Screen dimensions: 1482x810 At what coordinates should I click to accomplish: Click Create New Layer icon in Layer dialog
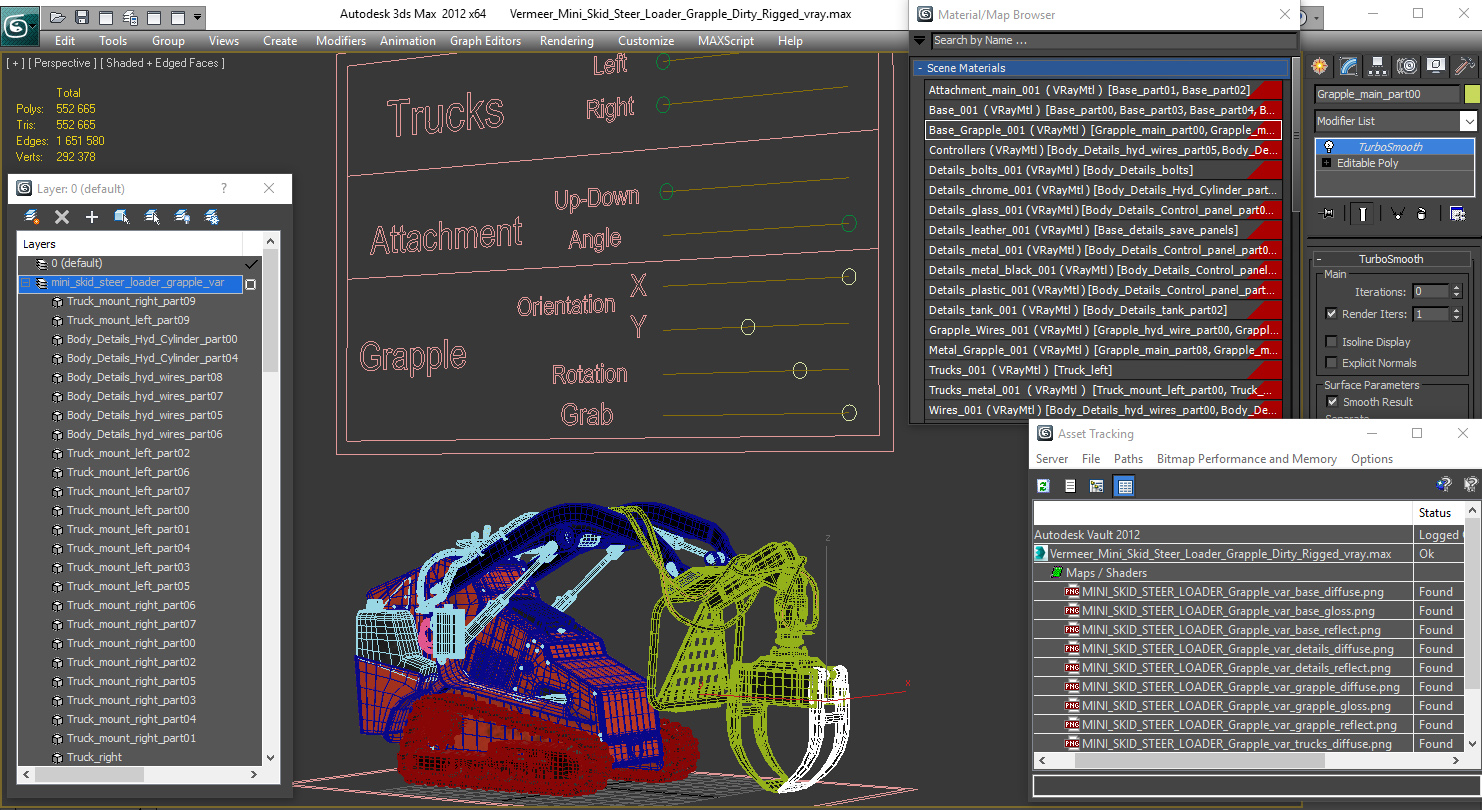tap(32, 216)
